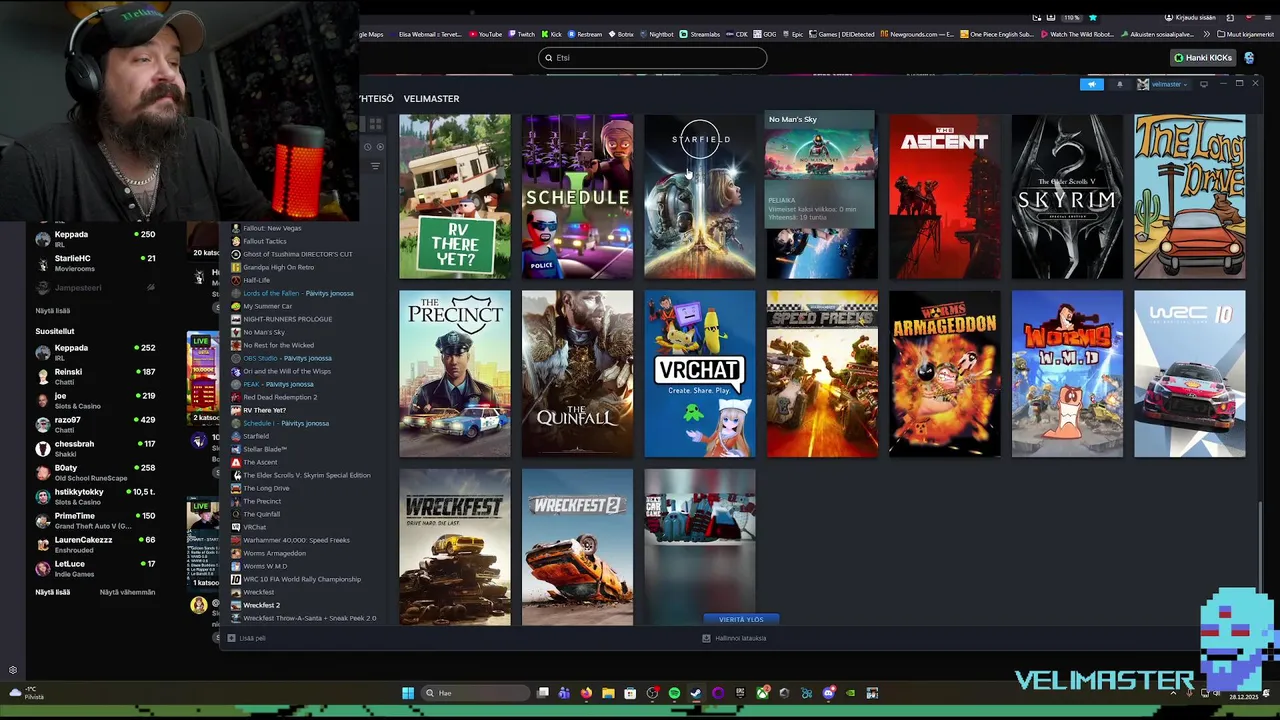
Task: Click Lisää peli at library bottom
Action: coord(247,638)
